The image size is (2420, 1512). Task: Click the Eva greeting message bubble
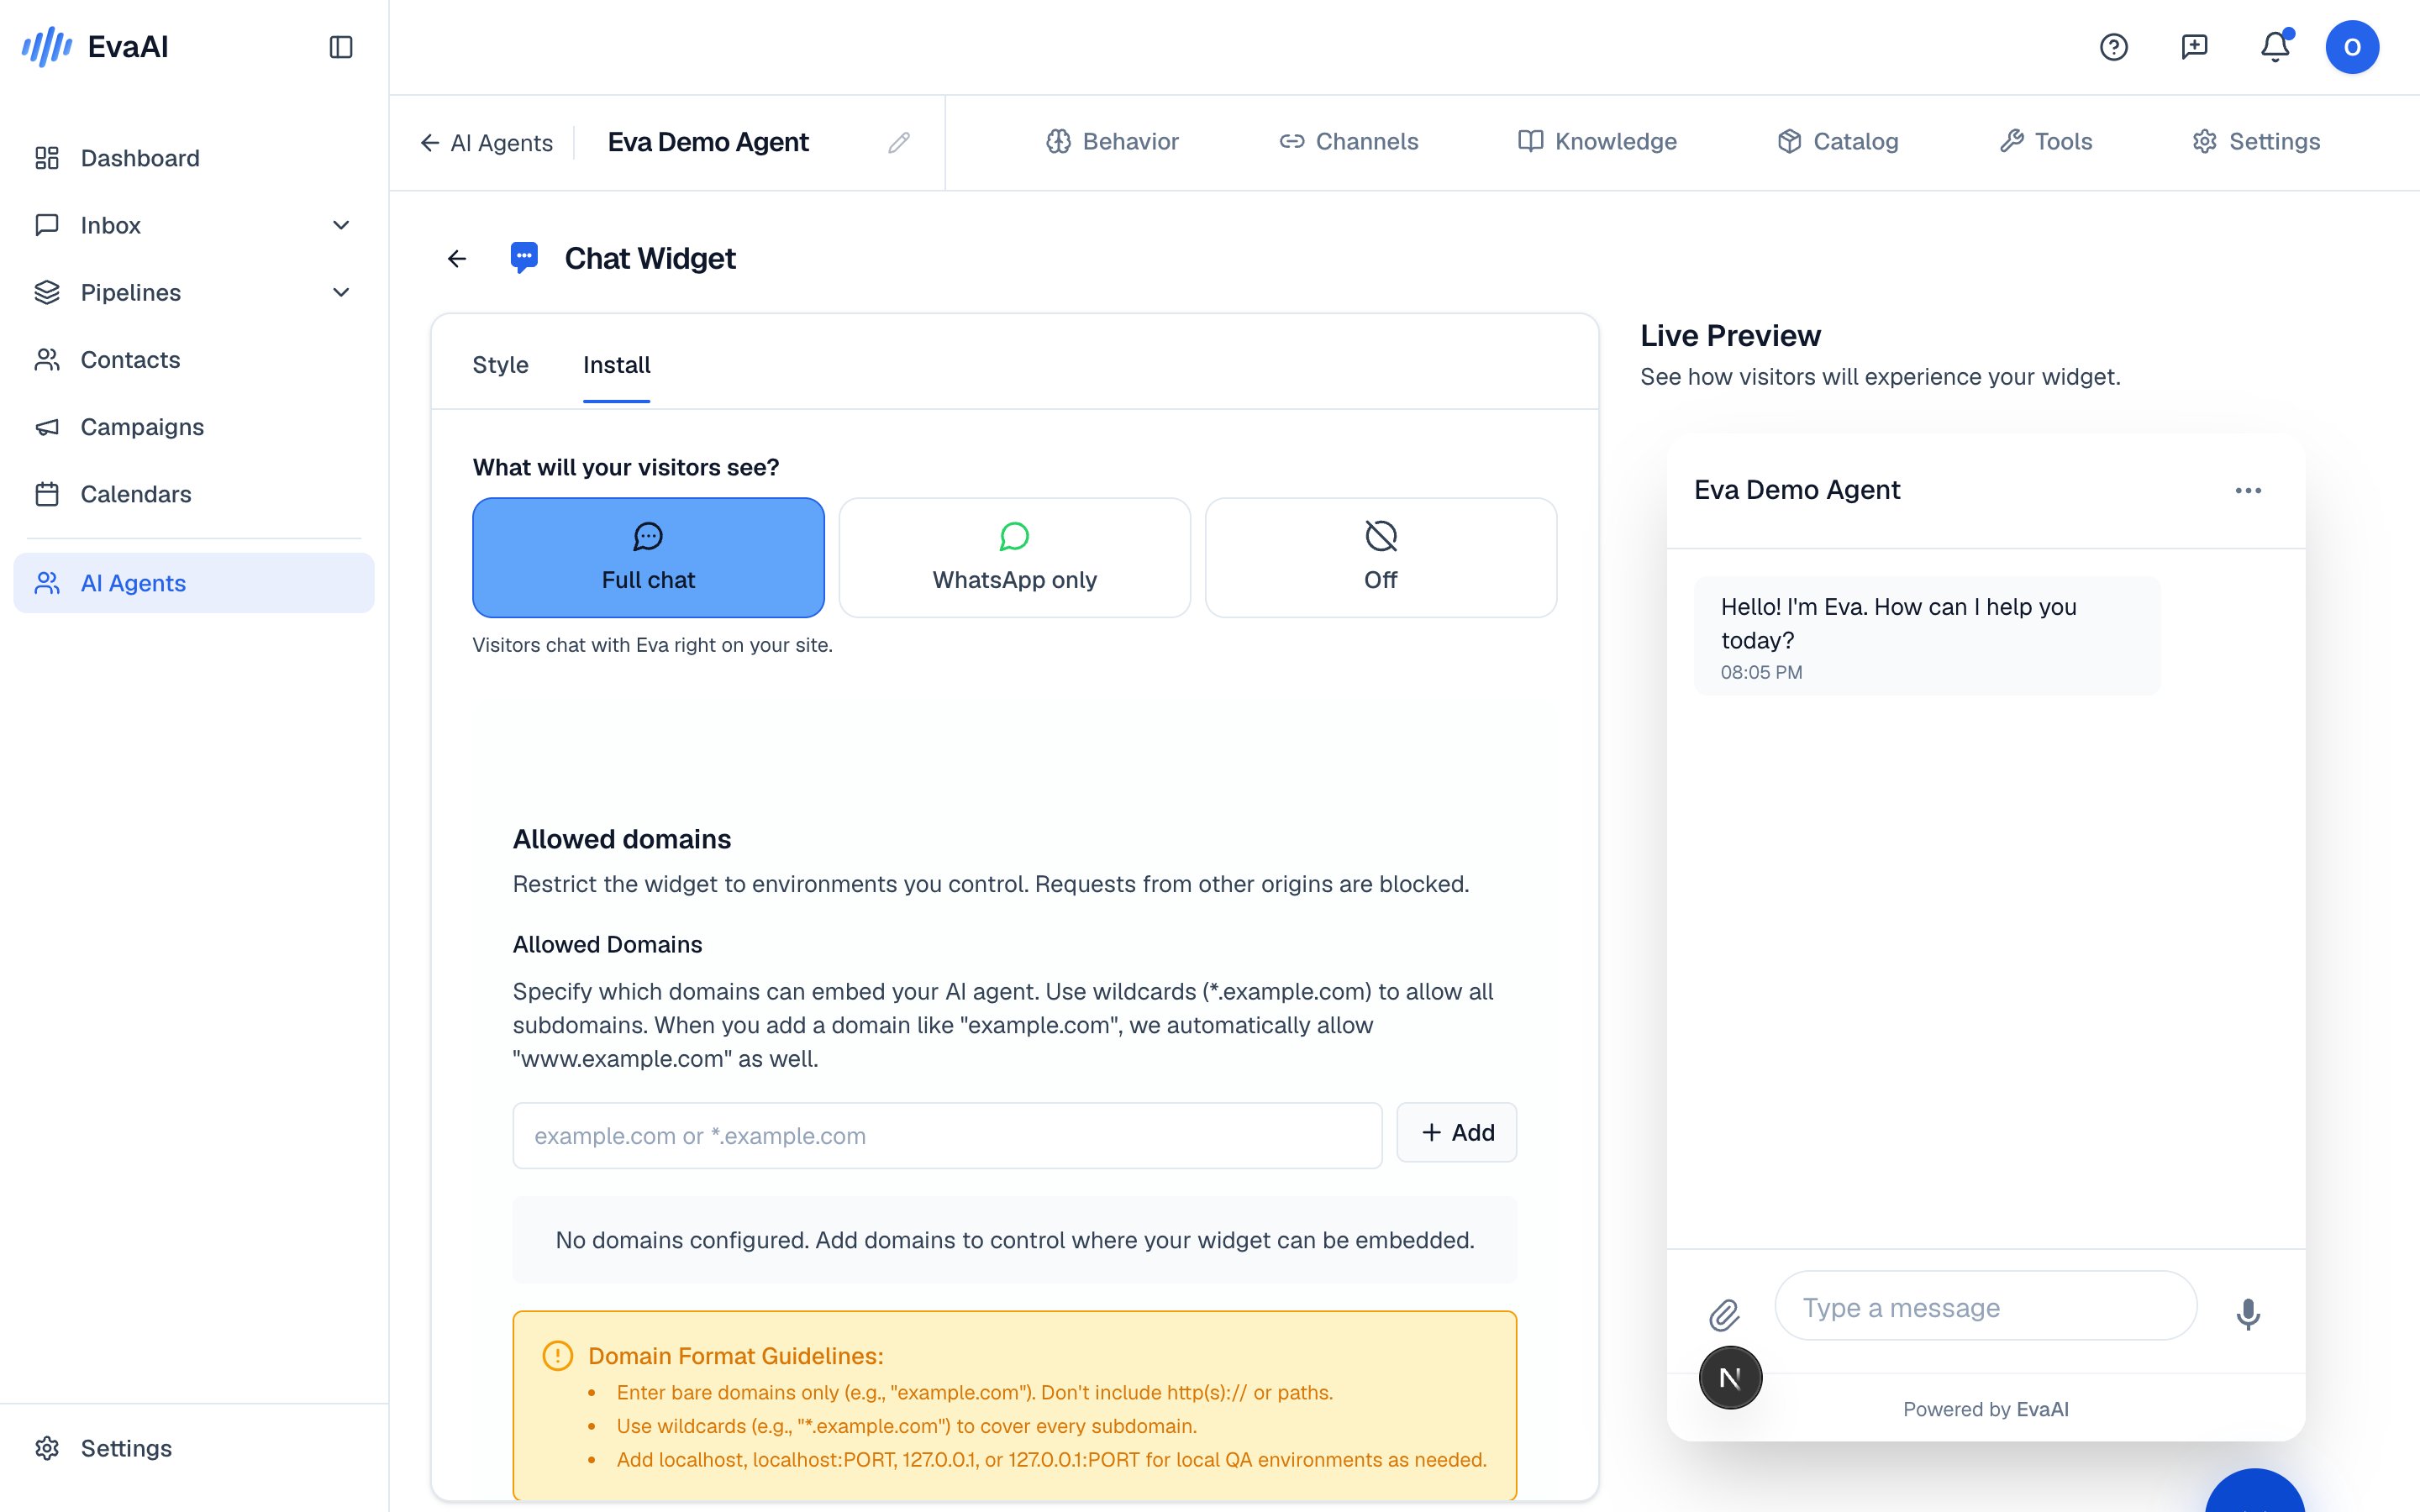coord(1927,636)
